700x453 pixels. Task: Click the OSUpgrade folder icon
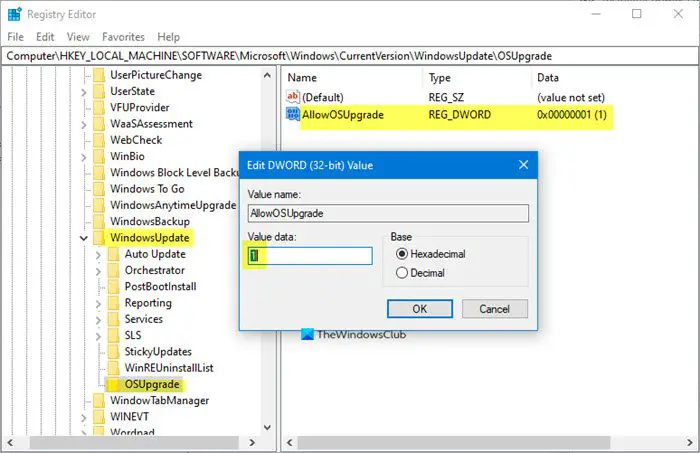(x=113, y=385)
